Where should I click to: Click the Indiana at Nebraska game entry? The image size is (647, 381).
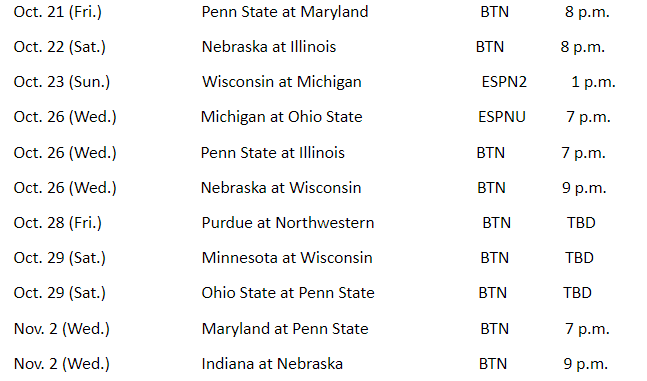[x=272, y=364]
